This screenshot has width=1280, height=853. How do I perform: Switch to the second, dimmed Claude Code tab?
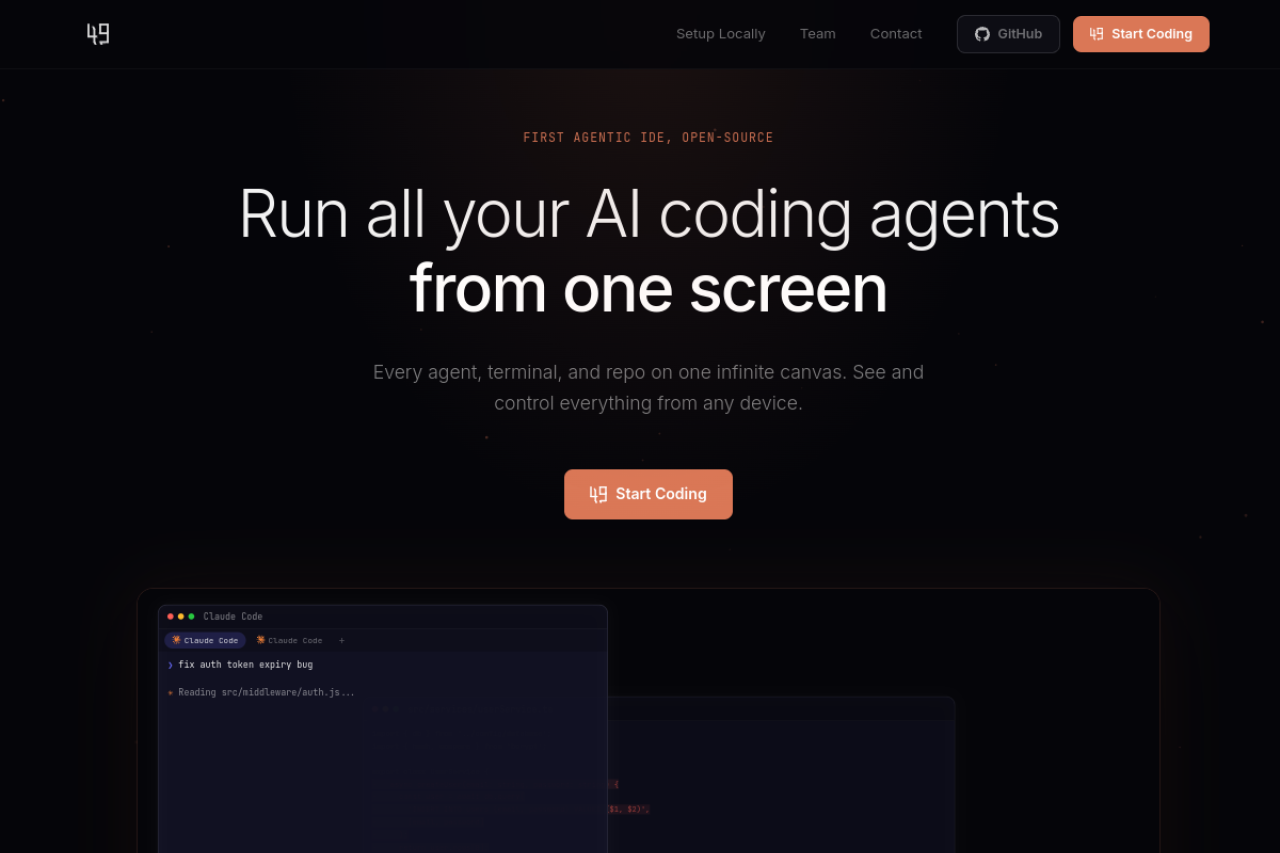289,640
